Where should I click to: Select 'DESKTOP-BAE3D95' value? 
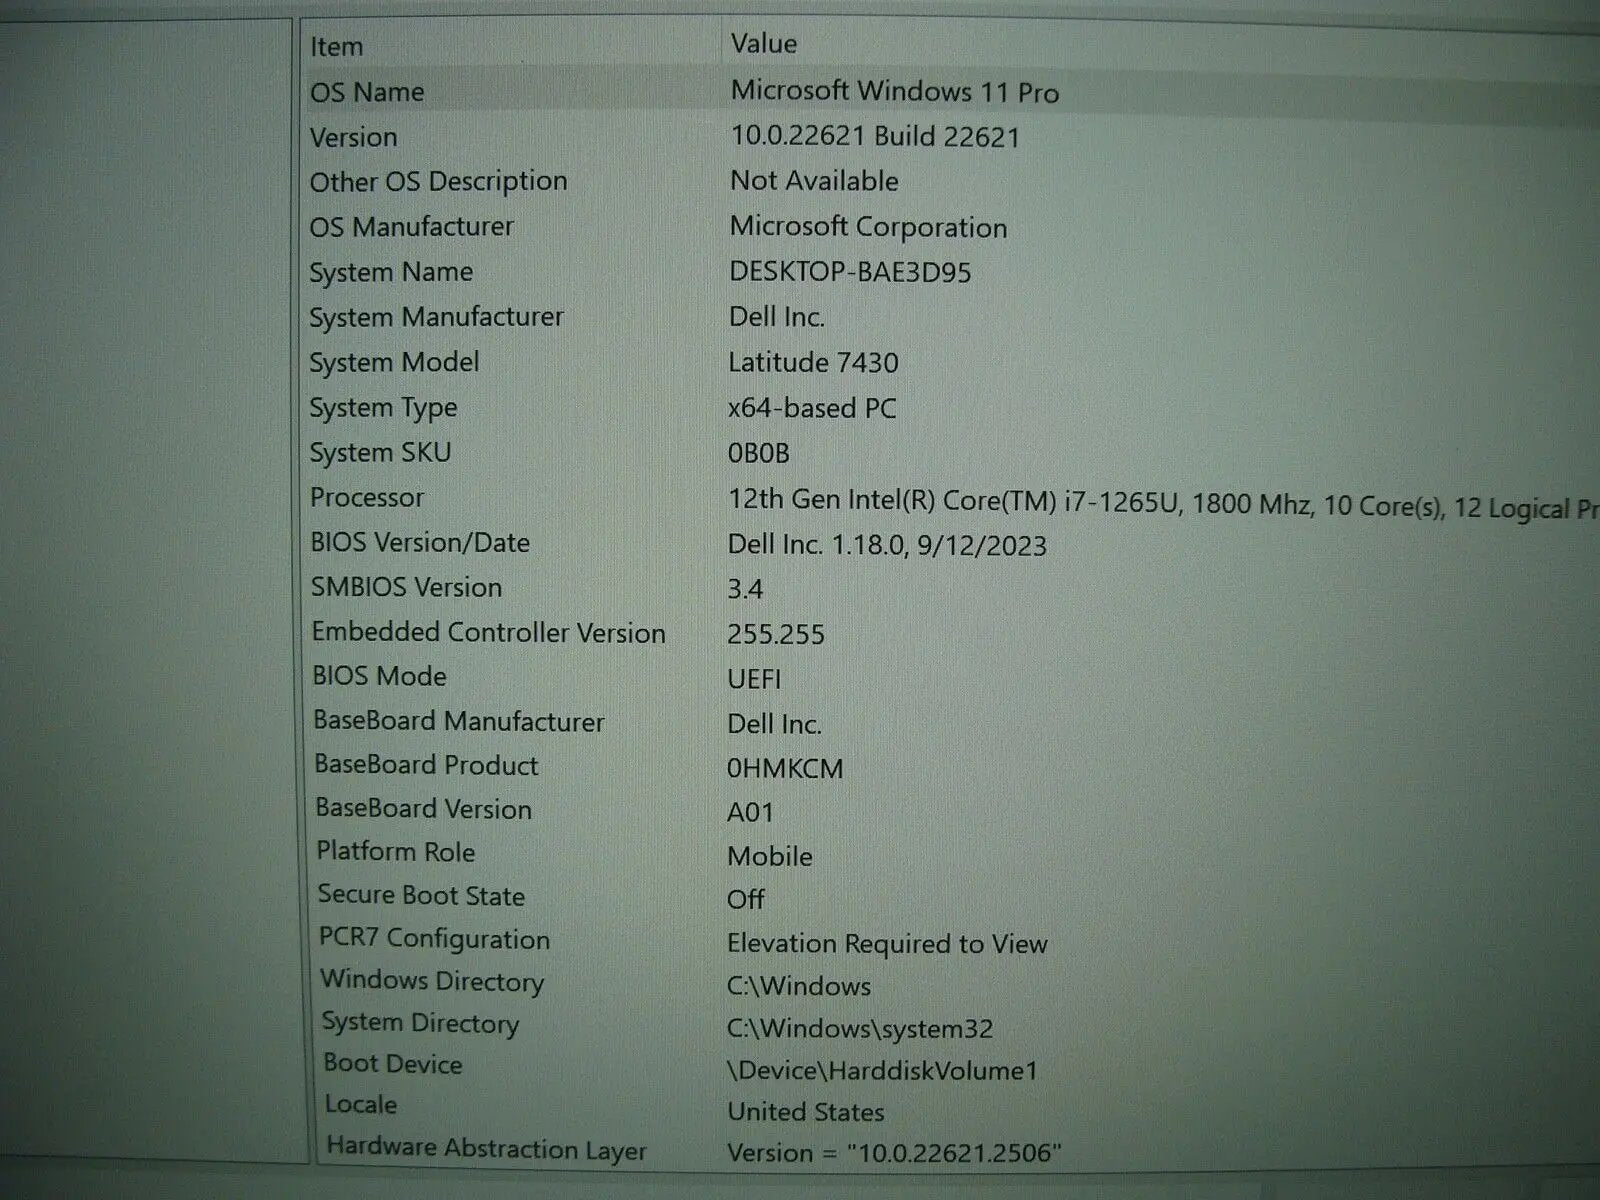850,272
